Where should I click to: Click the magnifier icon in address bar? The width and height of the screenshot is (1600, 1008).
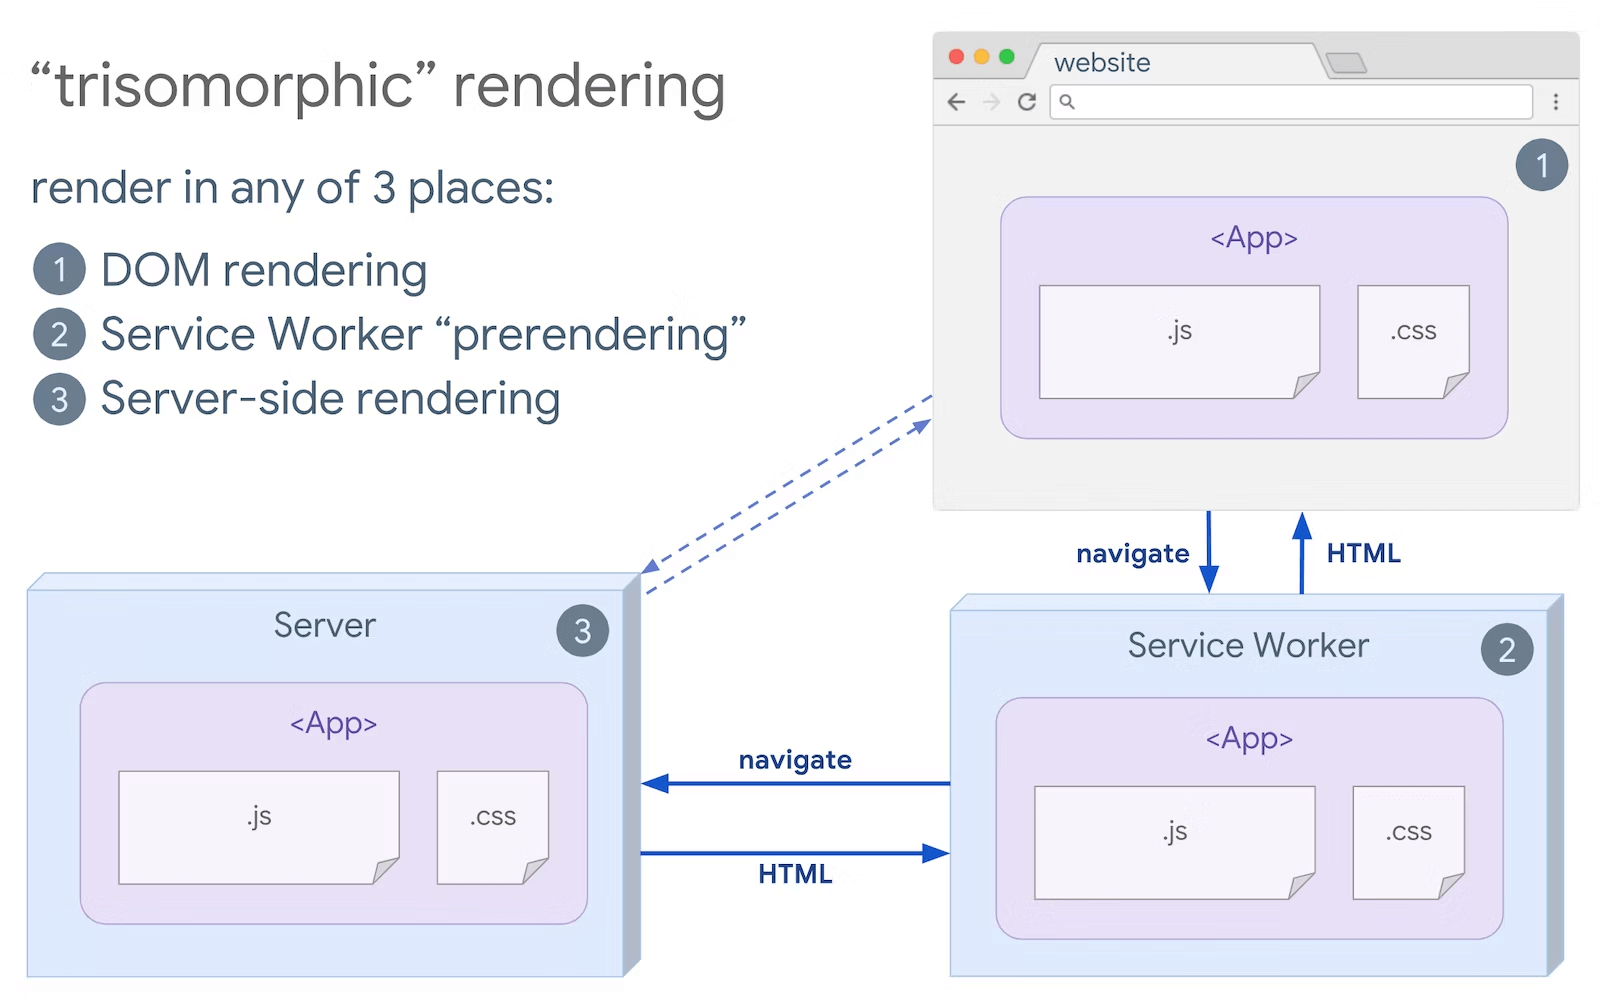pyautogui.click(x=1067, y=102)
